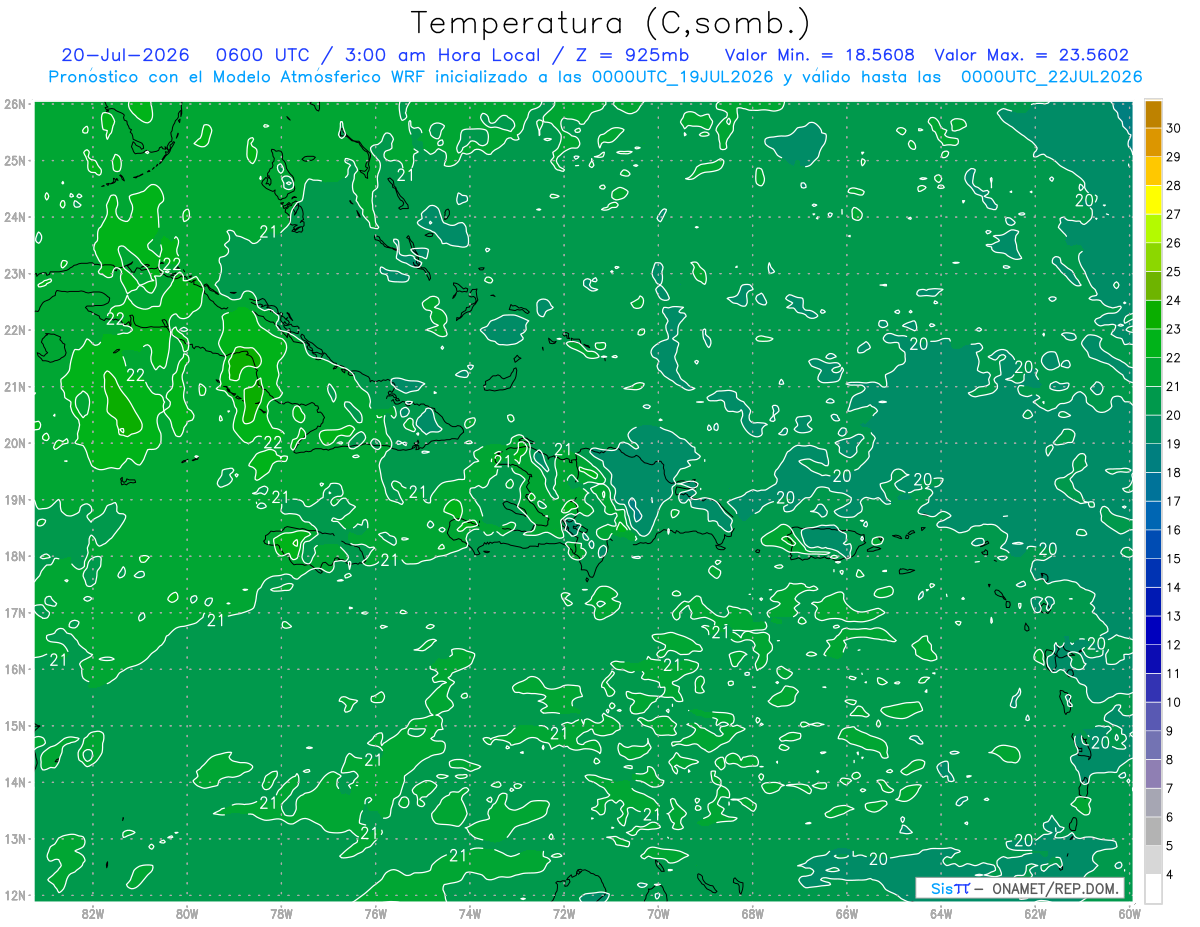Click the 26N latitude axis label
1200x927 pixels.
coord(15,104)
